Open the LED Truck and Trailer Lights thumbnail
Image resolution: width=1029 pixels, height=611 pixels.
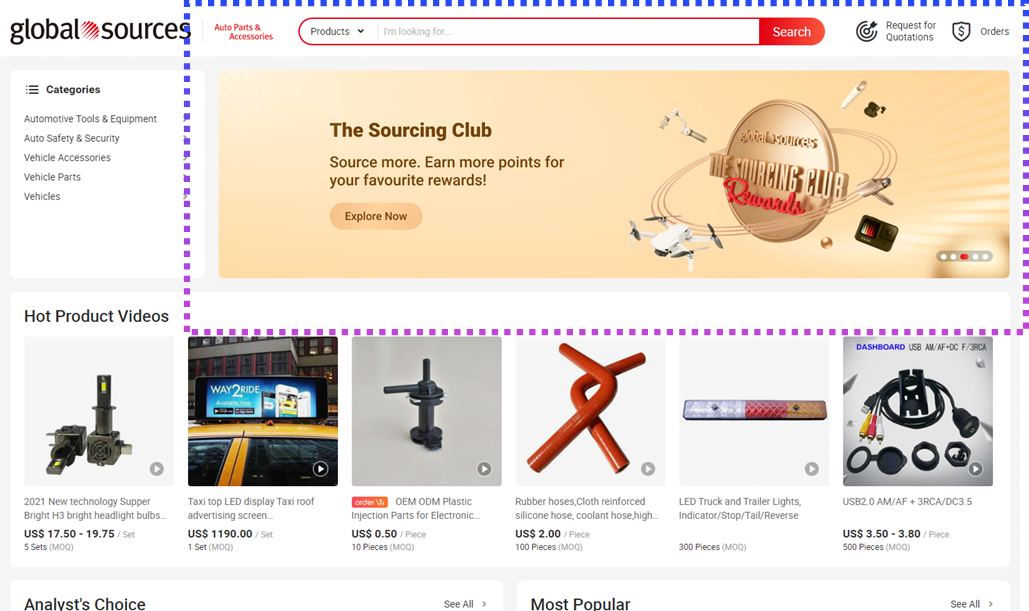pos(754,411)
